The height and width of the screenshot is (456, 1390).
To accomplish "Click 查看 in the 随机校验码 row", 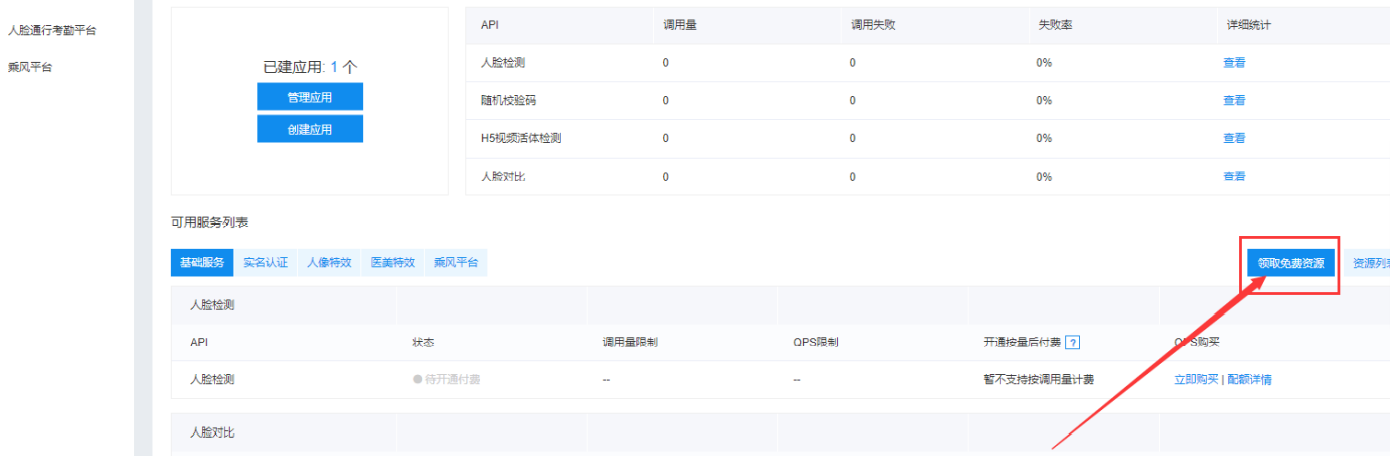I will point(1234,100).
